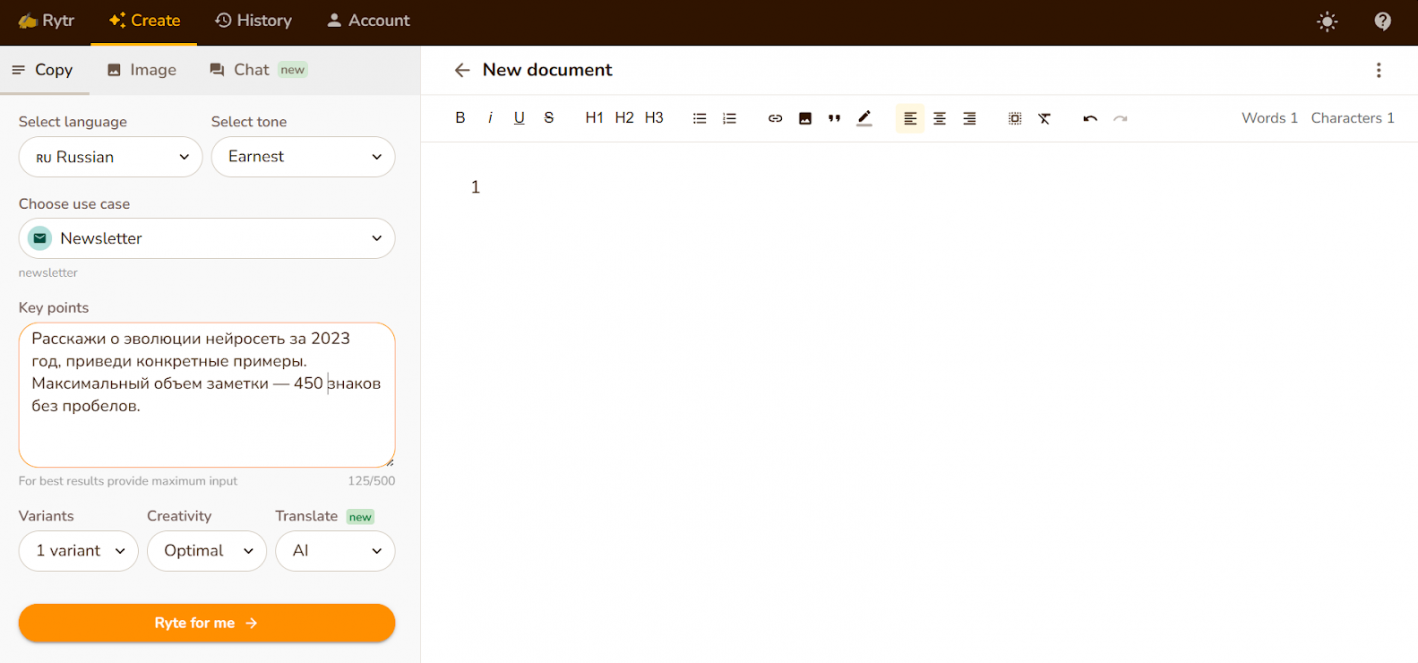Click the Creativity label
This screenshot has width=1418, height=663.
pyautogui.click(x=179, y=516)
